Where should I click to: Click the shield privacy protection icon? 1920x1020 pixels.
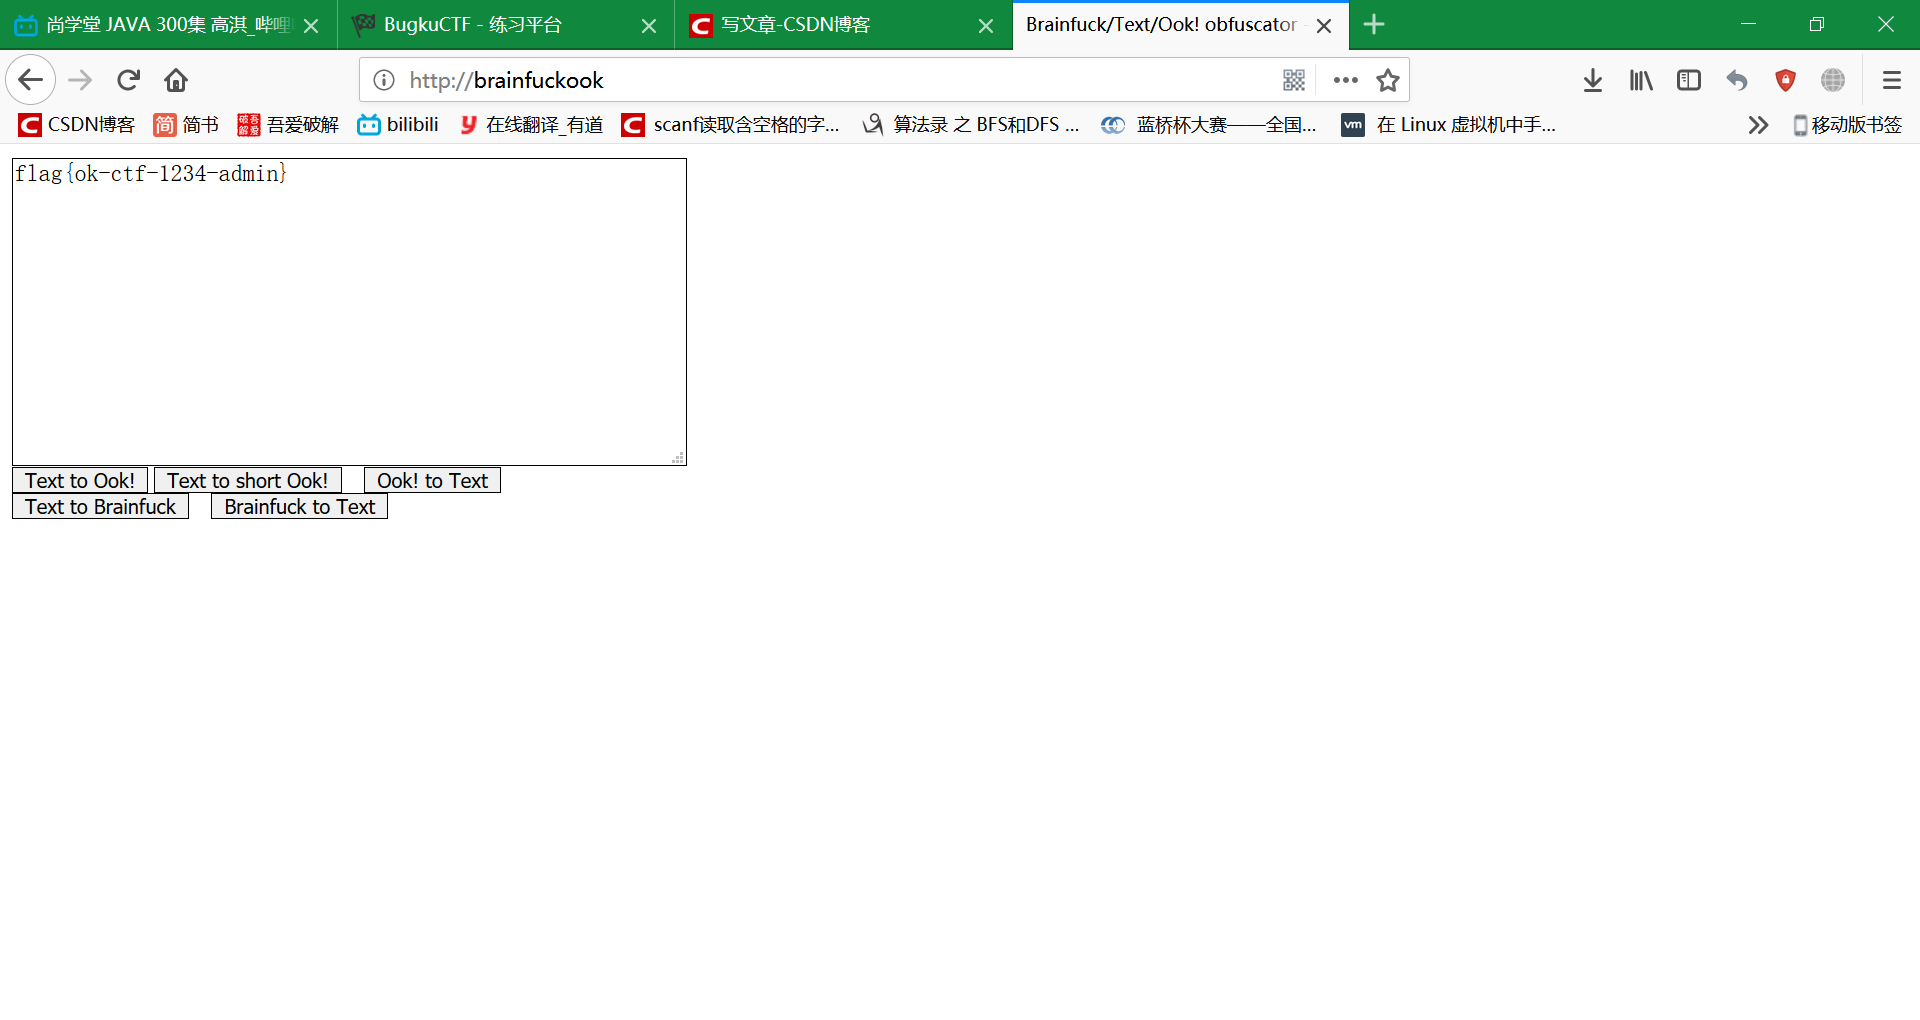[x=1785, y=80]
